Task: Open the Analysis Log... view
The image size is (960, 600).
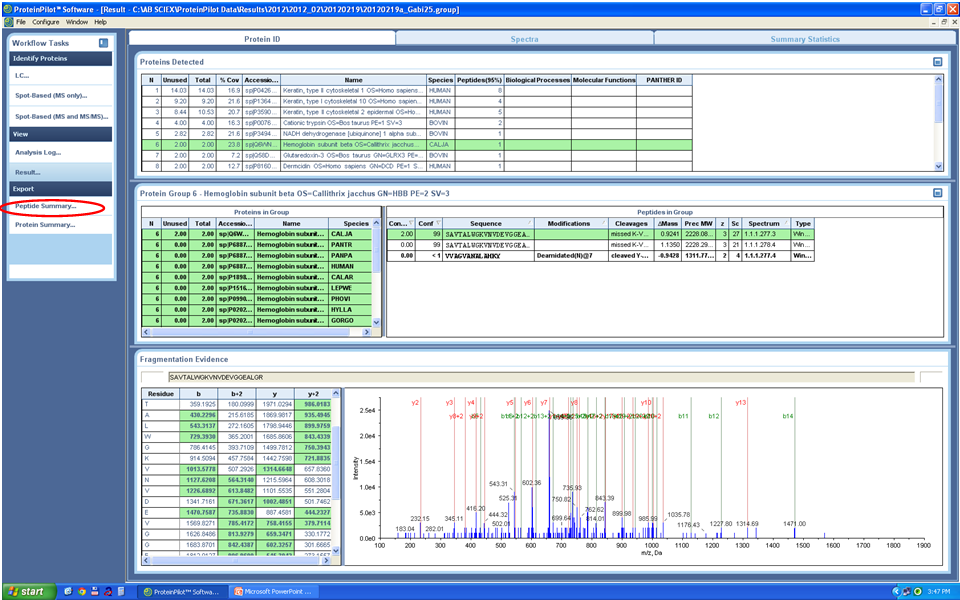Action: click(x=61, y=152)
